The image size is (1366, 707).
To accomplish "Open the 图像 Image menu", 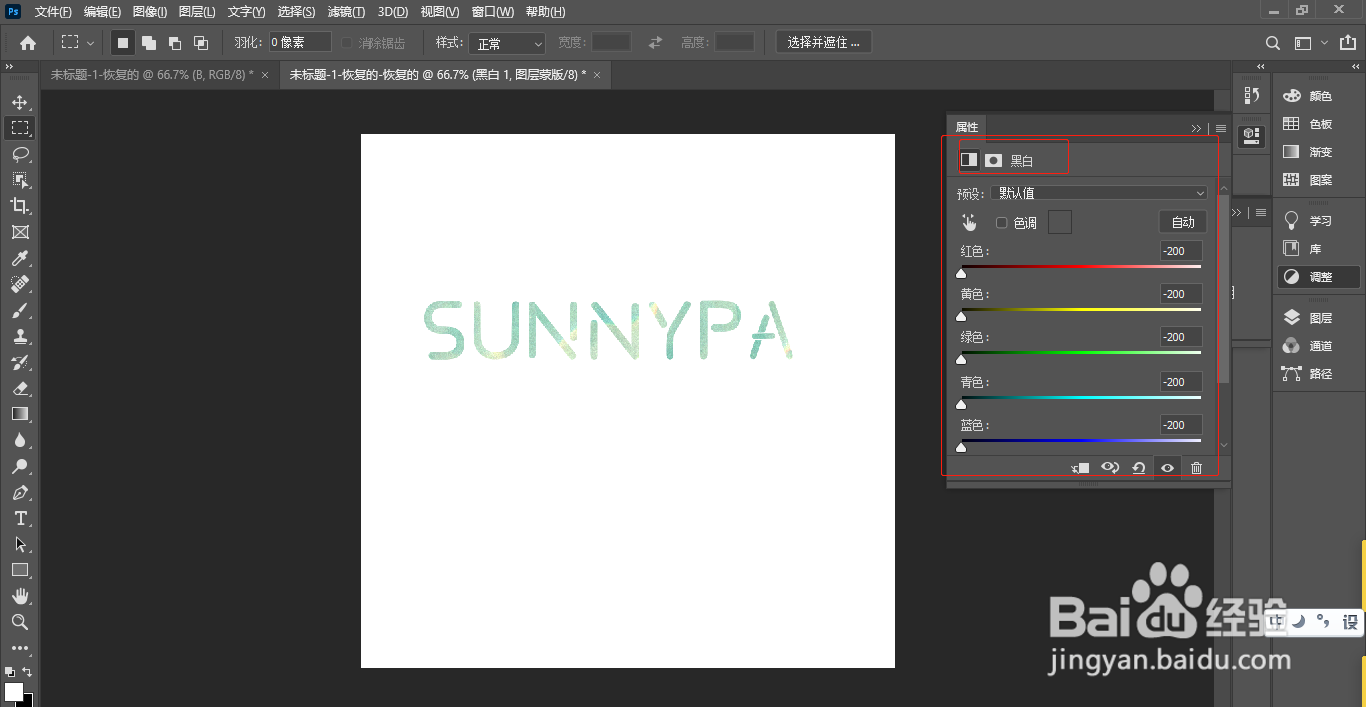I will pos(150,12).
